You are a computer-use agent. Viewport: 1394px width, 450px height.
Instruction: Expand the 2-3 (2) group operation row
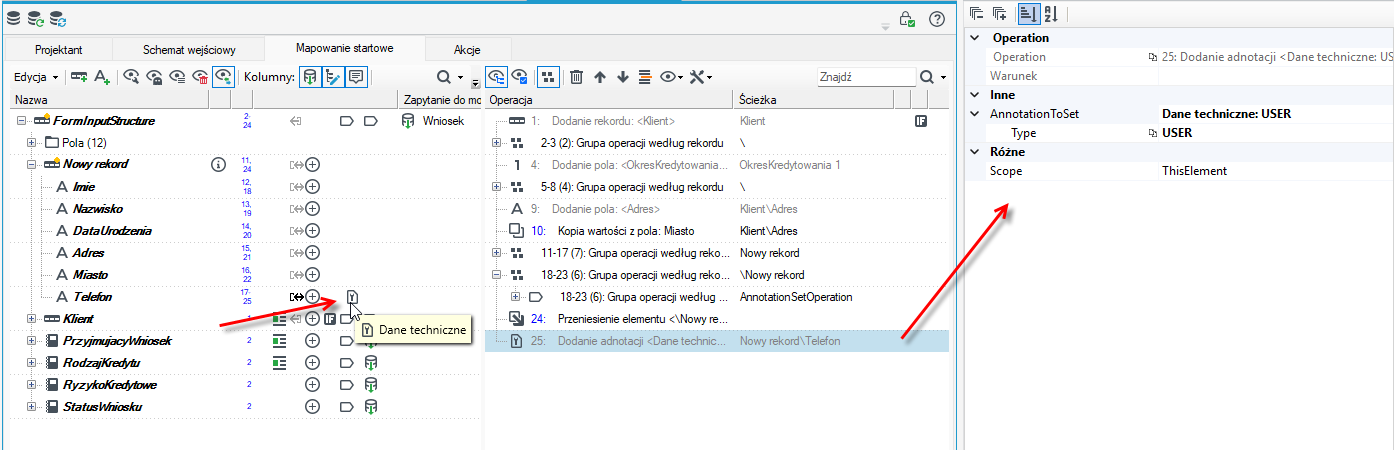pyautogui.click(x=497, y=142)
